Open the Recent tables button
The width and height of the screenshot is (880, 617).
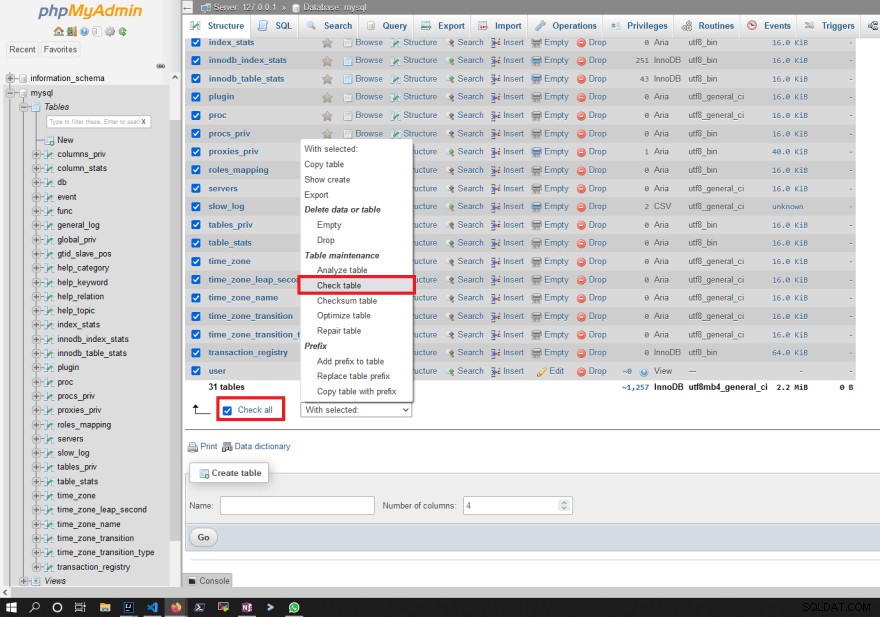[22, 49]
